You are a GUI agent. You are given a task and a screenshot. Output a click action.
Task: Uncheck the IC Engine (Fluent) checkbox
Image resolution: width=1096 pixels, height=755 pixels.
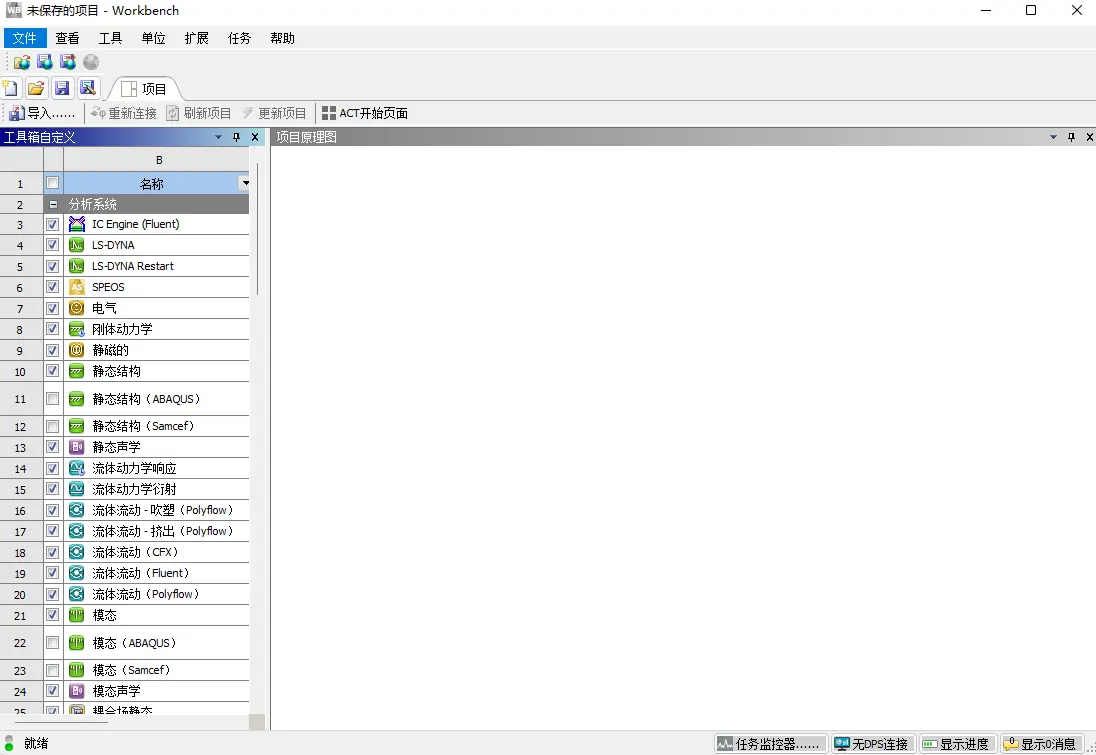[x=52, y=224]
